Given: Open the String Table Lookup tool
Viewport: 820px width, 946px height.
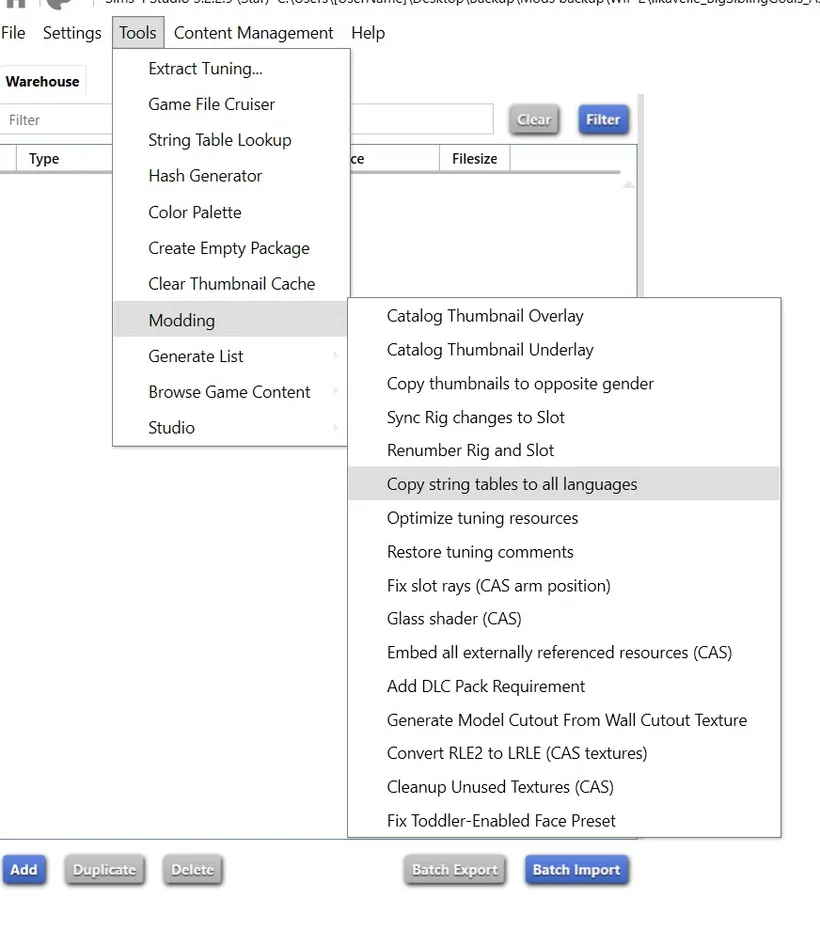Looking at the screenshot, I should [219, 140].
